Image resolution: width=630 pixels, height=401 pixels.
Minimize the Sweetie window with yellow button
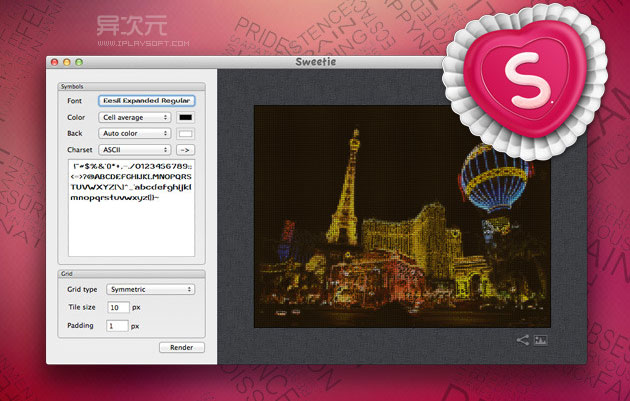pyautogui.click(x=68, y=61)
